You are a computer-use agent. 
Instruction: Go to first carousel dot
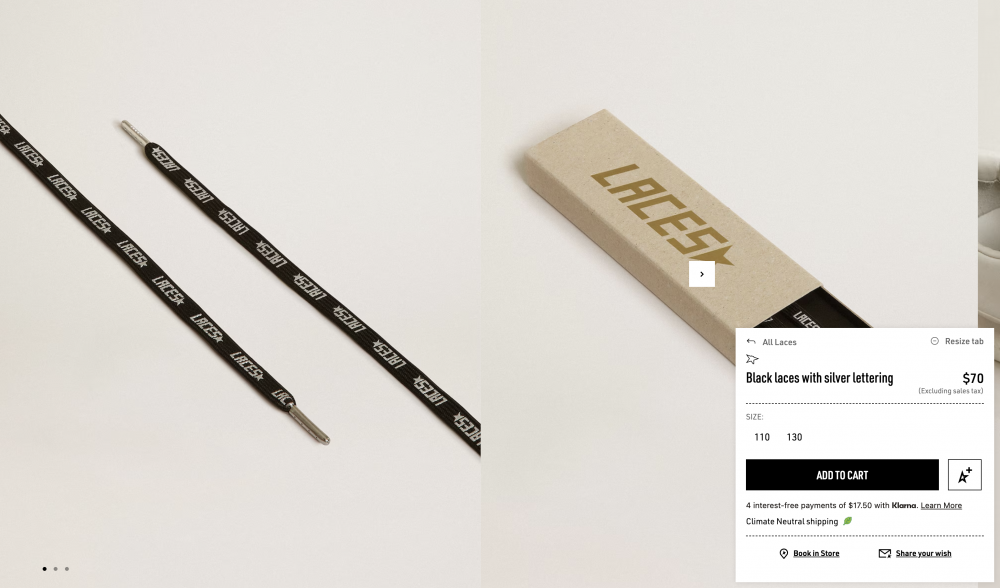[x=44, y=569]
